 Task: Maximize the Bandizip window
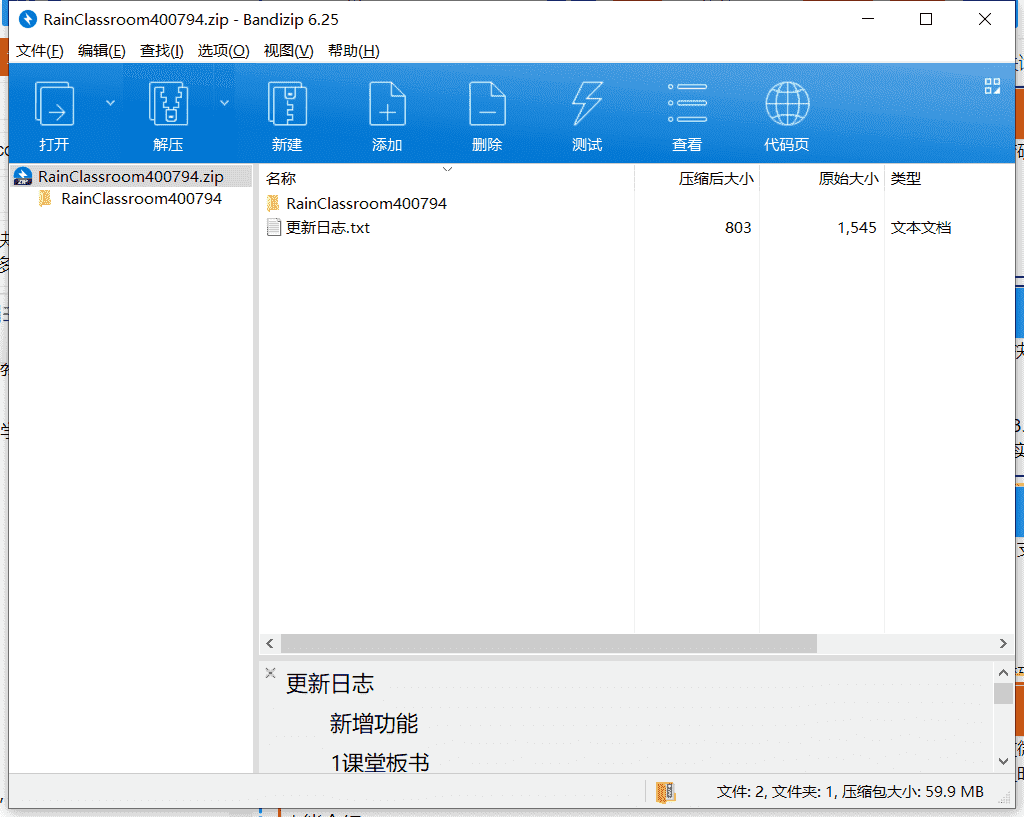pos(926,20)
